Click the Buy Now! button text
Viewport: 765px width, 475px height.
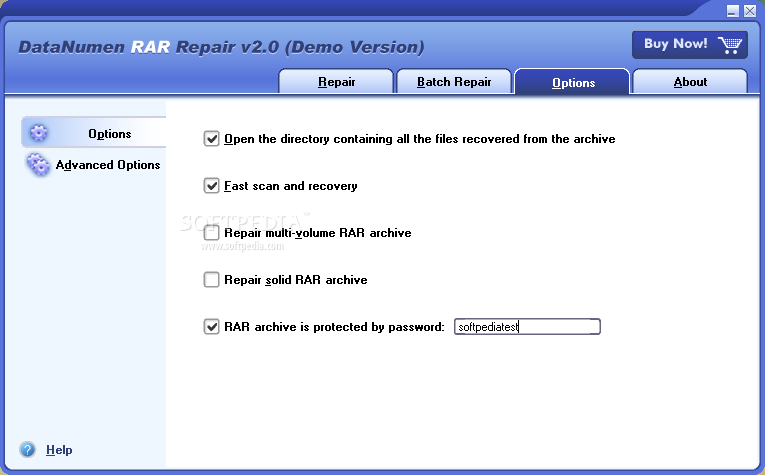(x=675, y=43)
